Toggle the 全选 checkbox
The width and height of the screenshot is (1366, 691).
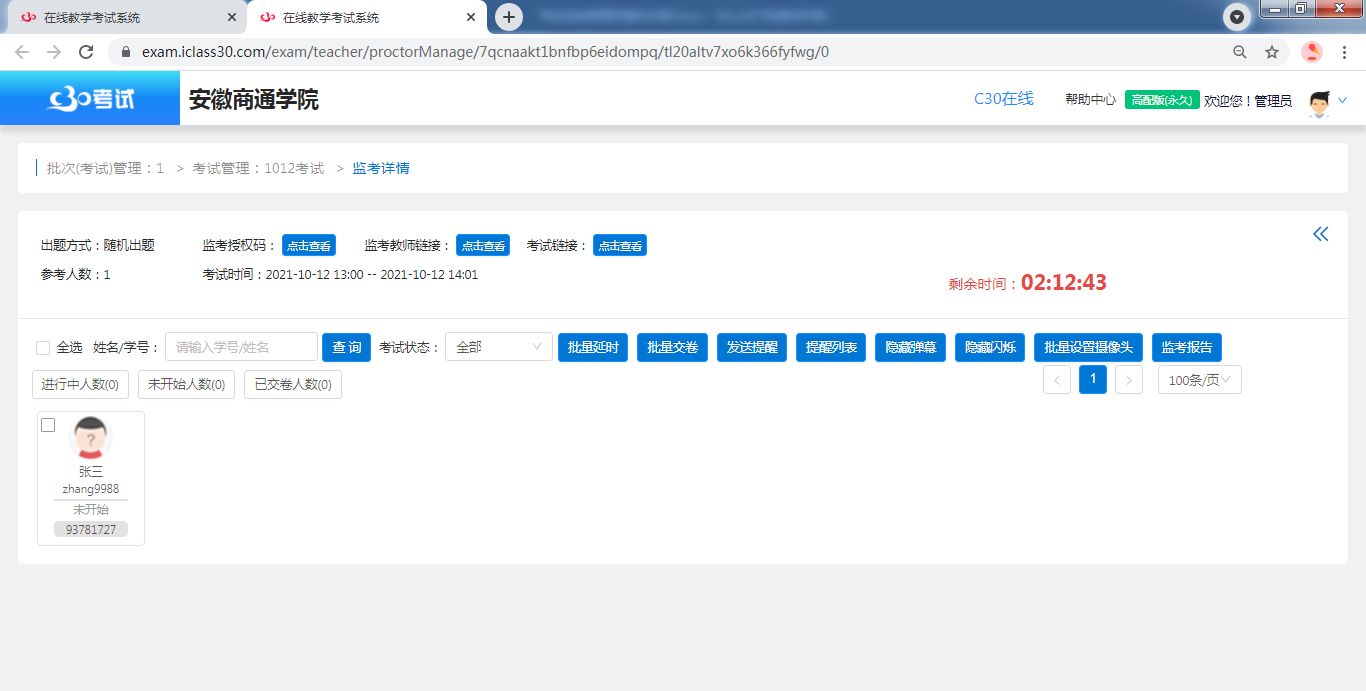point(43,348)
